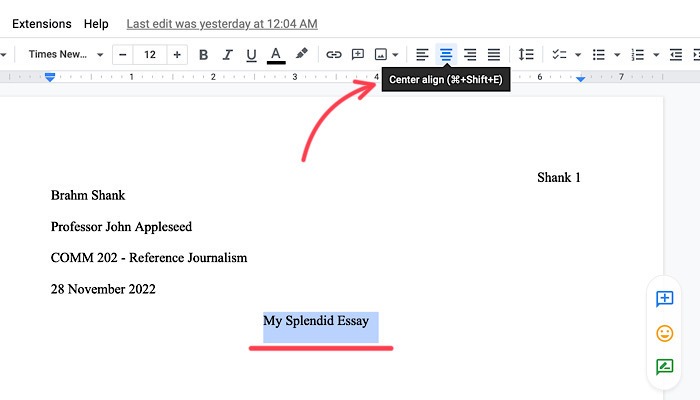Image resolution: width=700 pixels, height=400 pixels.
Task: Click the font size field showing 12
Action: point(150,54)
